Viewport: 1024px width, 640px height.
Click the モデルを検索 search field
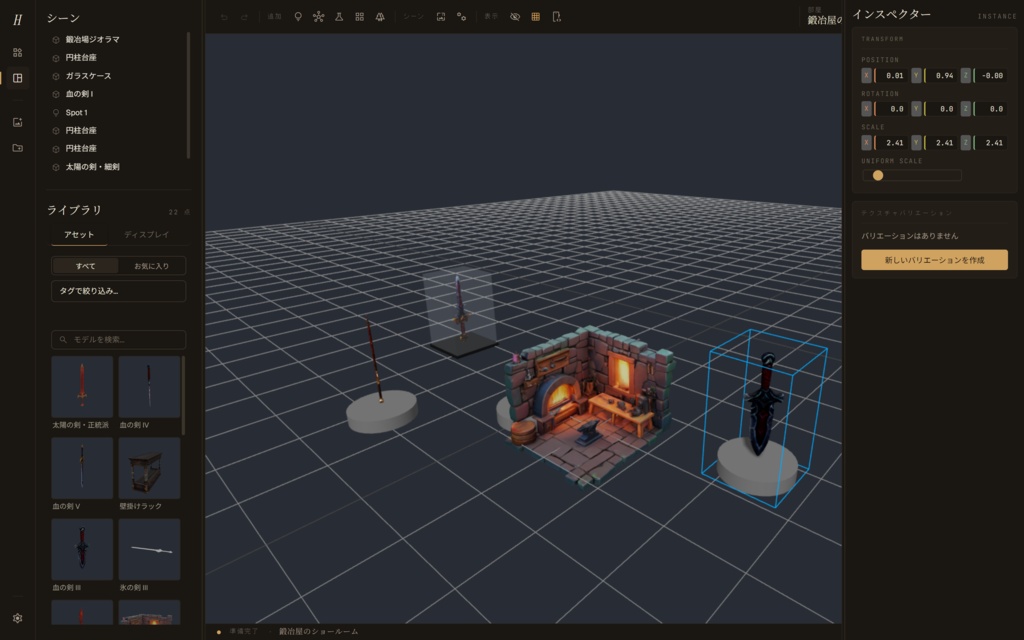tap(118, 340)
